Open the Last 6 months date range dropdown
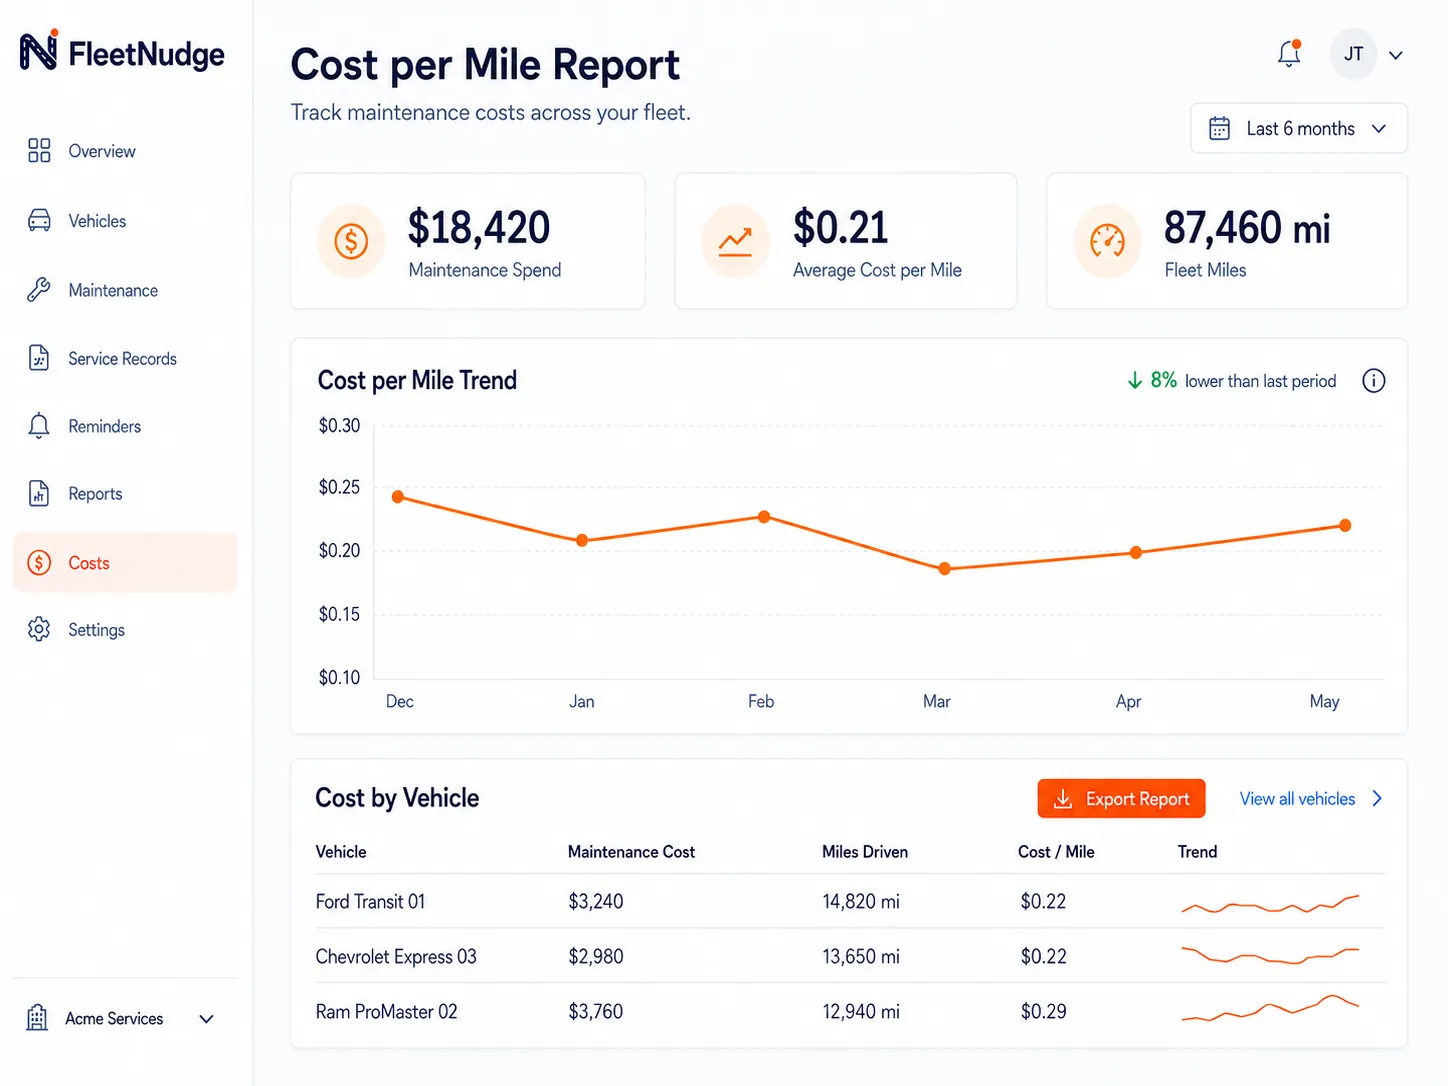The height and width of the screenshot is (1086, 1448). (1299, 128)
